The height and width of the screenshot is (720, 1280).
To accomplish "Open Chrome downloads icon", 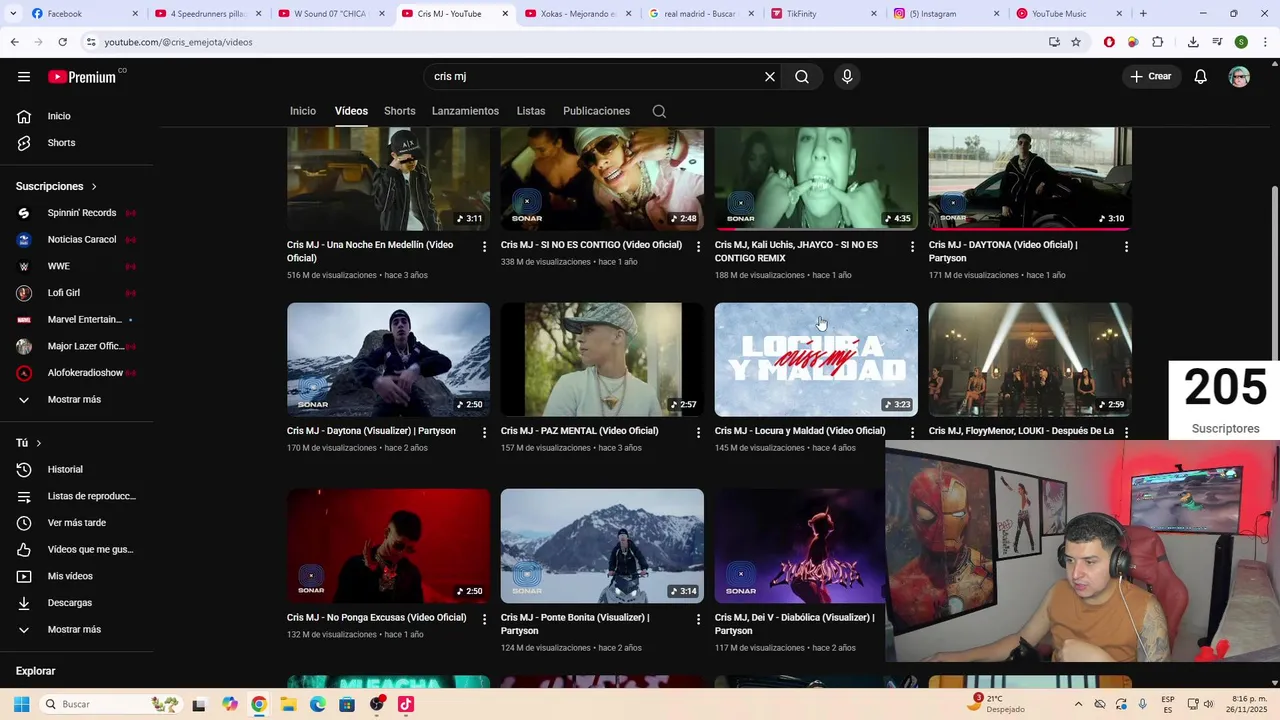I will 1193,42.
